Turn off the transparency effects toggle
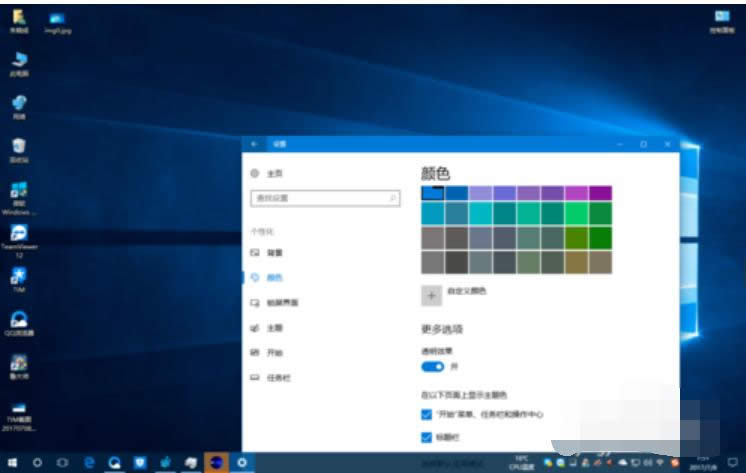This screenshot has width=746, height=473. coord(432,367)
